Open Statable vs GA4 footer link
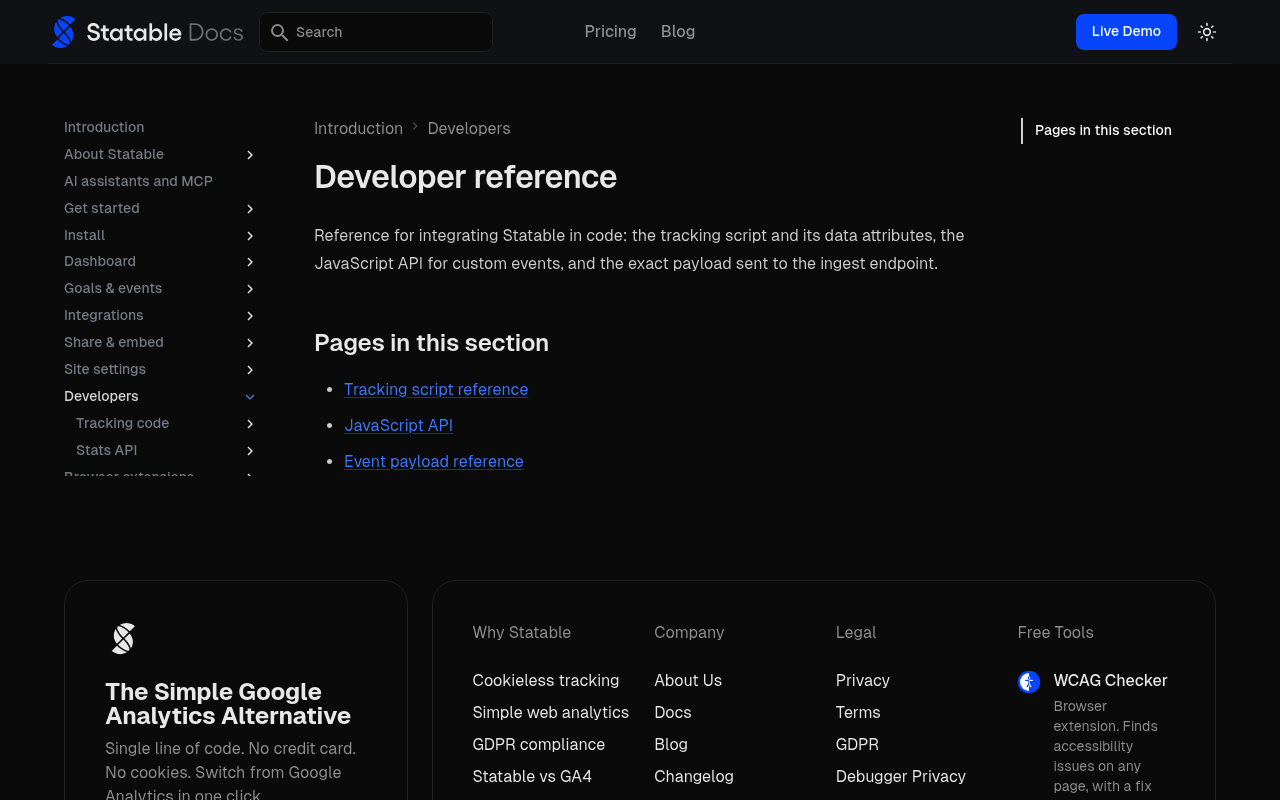The width and height of the screenshot is (1280, 800). coord(532,776)
